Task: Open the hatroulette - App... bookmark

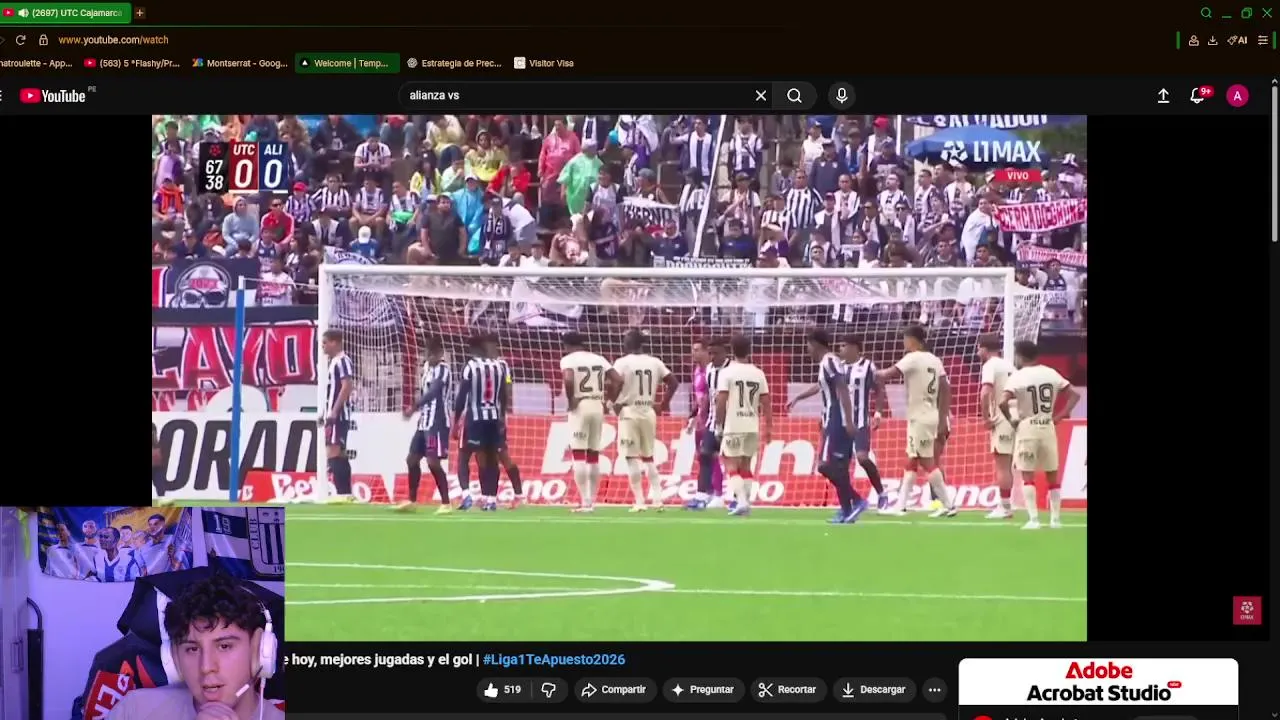Action: 36,63
